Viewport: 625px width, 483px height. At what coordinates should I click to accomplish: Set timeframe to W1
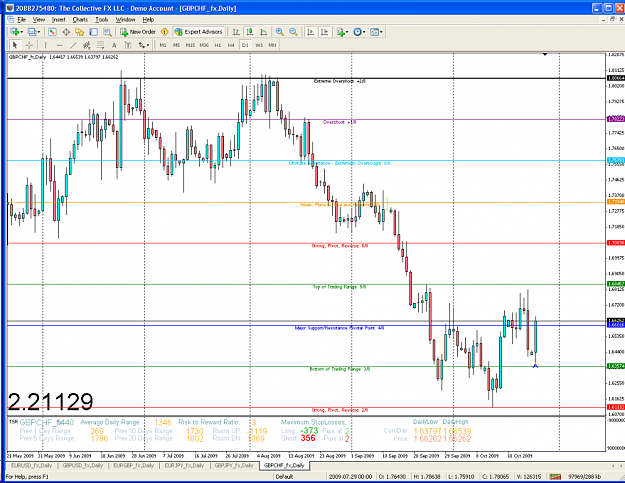click(x=259, y=45)
